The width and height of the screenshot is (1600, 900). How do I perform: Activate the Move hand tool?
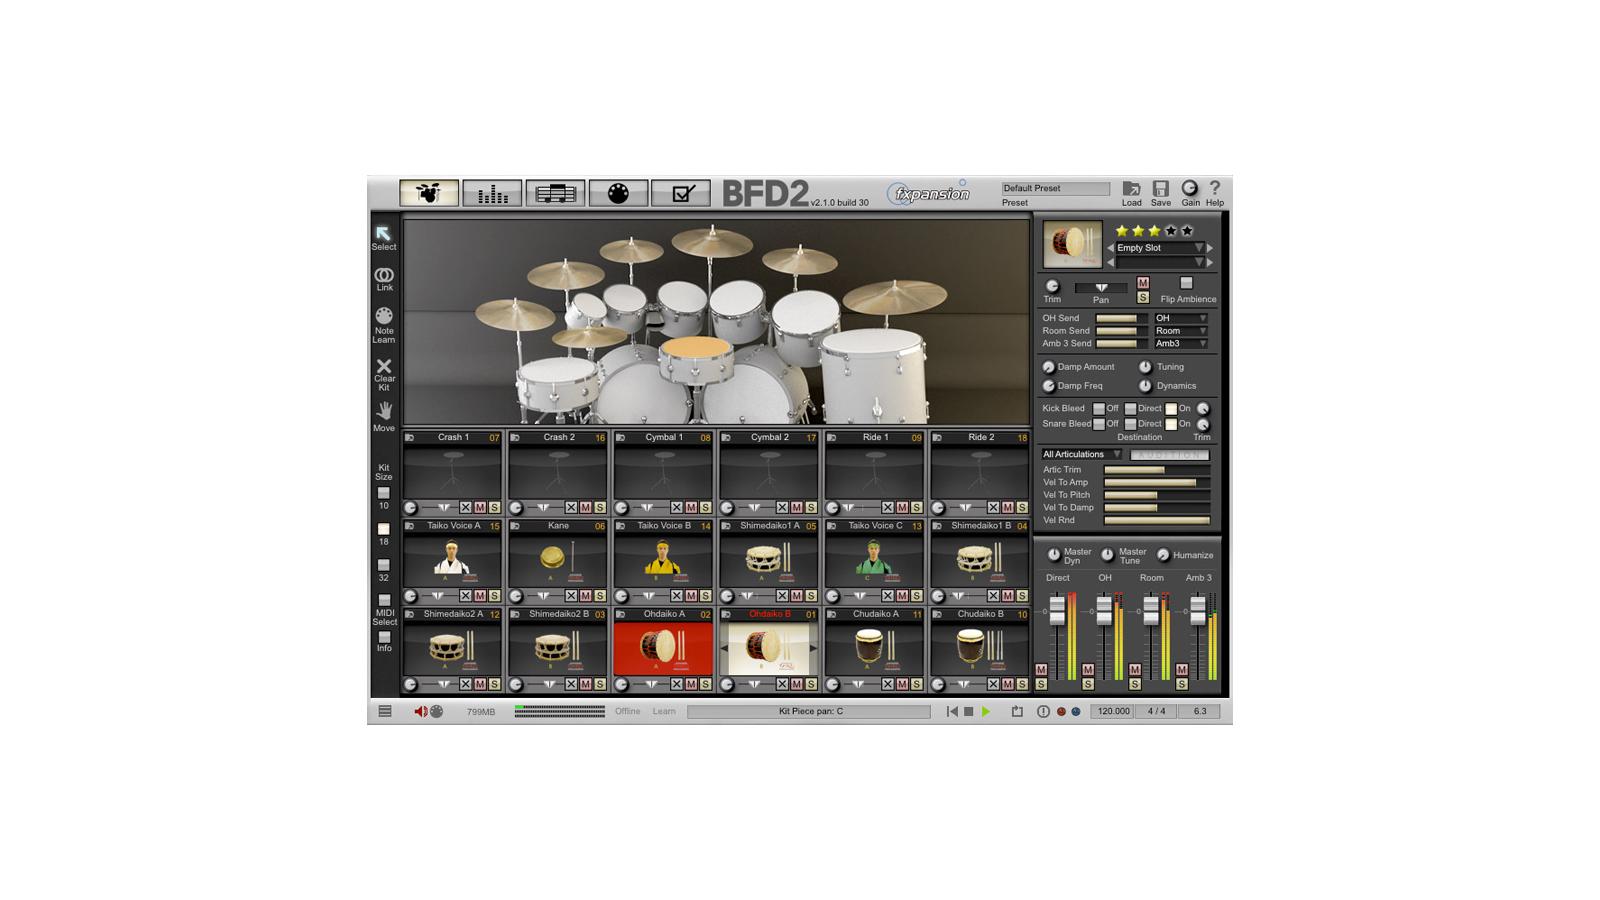tap(384, 411)
